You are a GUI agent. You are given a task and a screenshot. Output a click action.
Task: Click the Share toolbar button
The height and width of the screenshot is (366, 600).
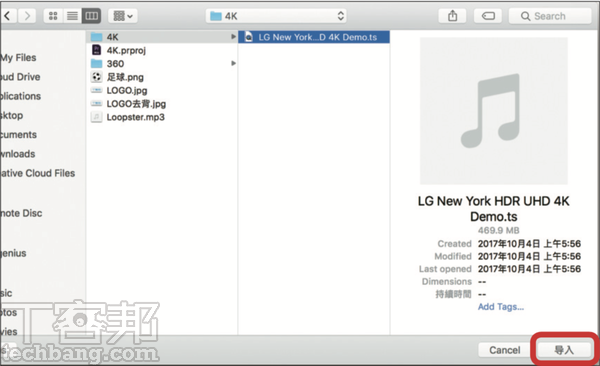452,16
